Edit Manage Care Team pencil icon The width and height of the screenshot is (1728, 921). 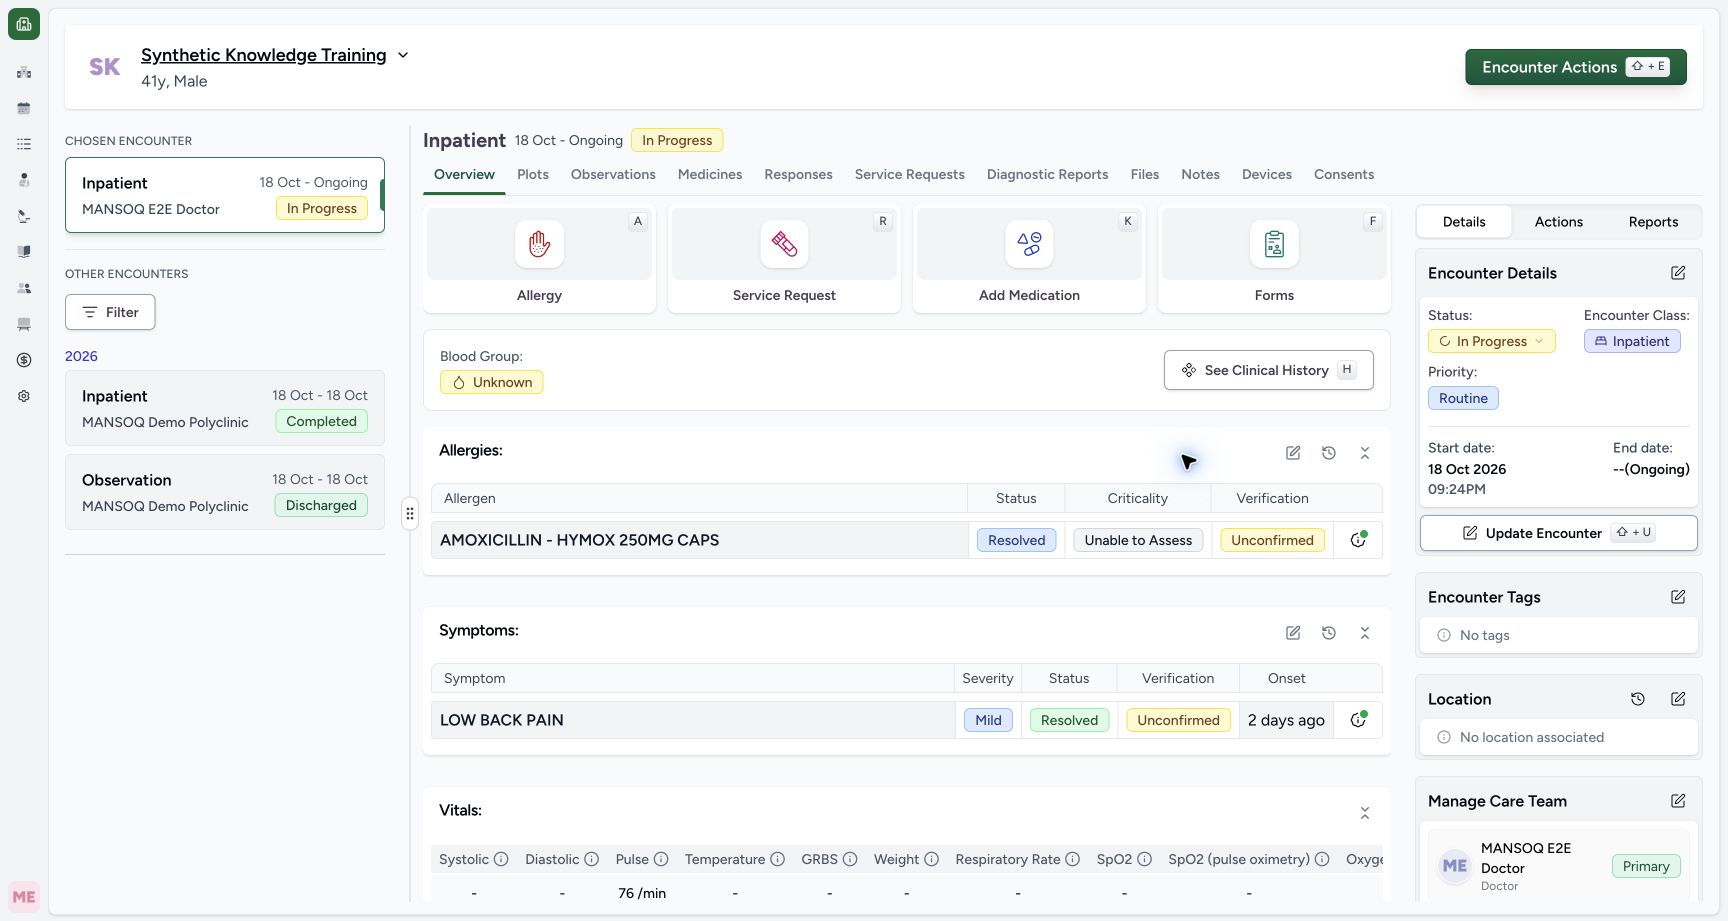point(1678,801)
